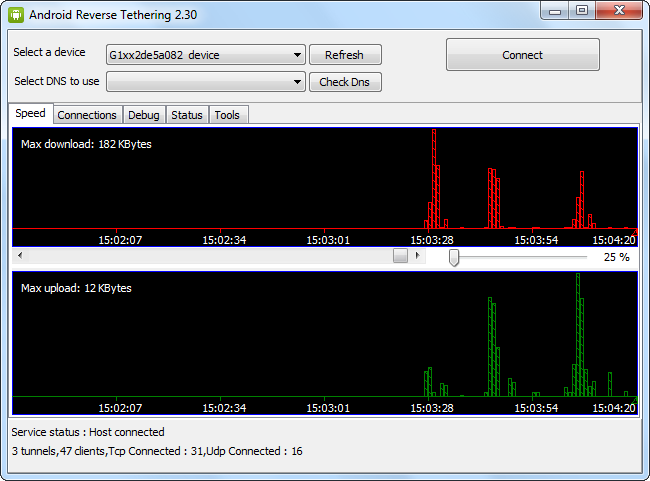The width and height of the screenshot is (650, 481).
Task: Click the zoom slider handle
Action: coord(454,257)
